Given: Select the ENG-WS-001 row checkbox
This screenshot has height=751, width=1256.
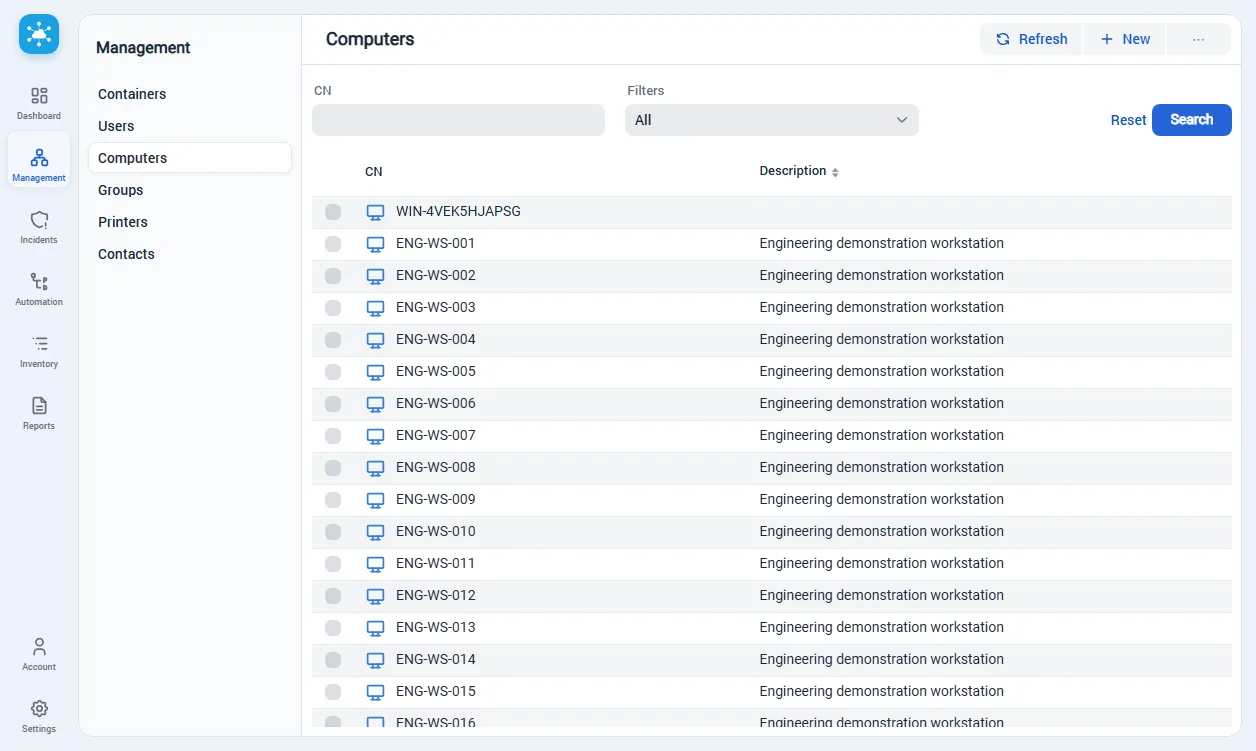Looking at the screenshot, I should pyautogui.click(x=333, y=244).
